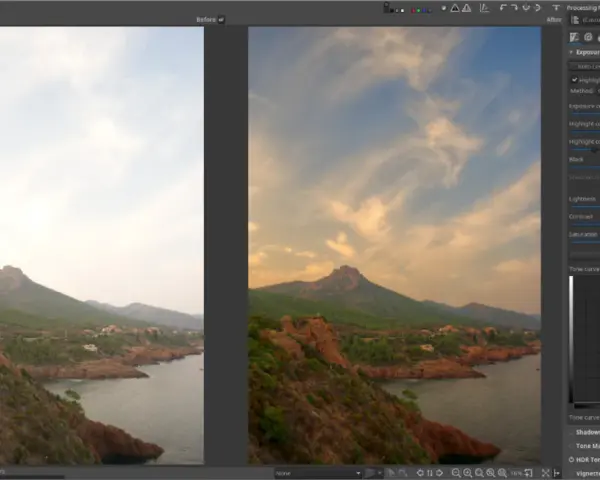Screen dimensions: 600x480
Task: Select the straighten tool icon
Action: (484, 8)
